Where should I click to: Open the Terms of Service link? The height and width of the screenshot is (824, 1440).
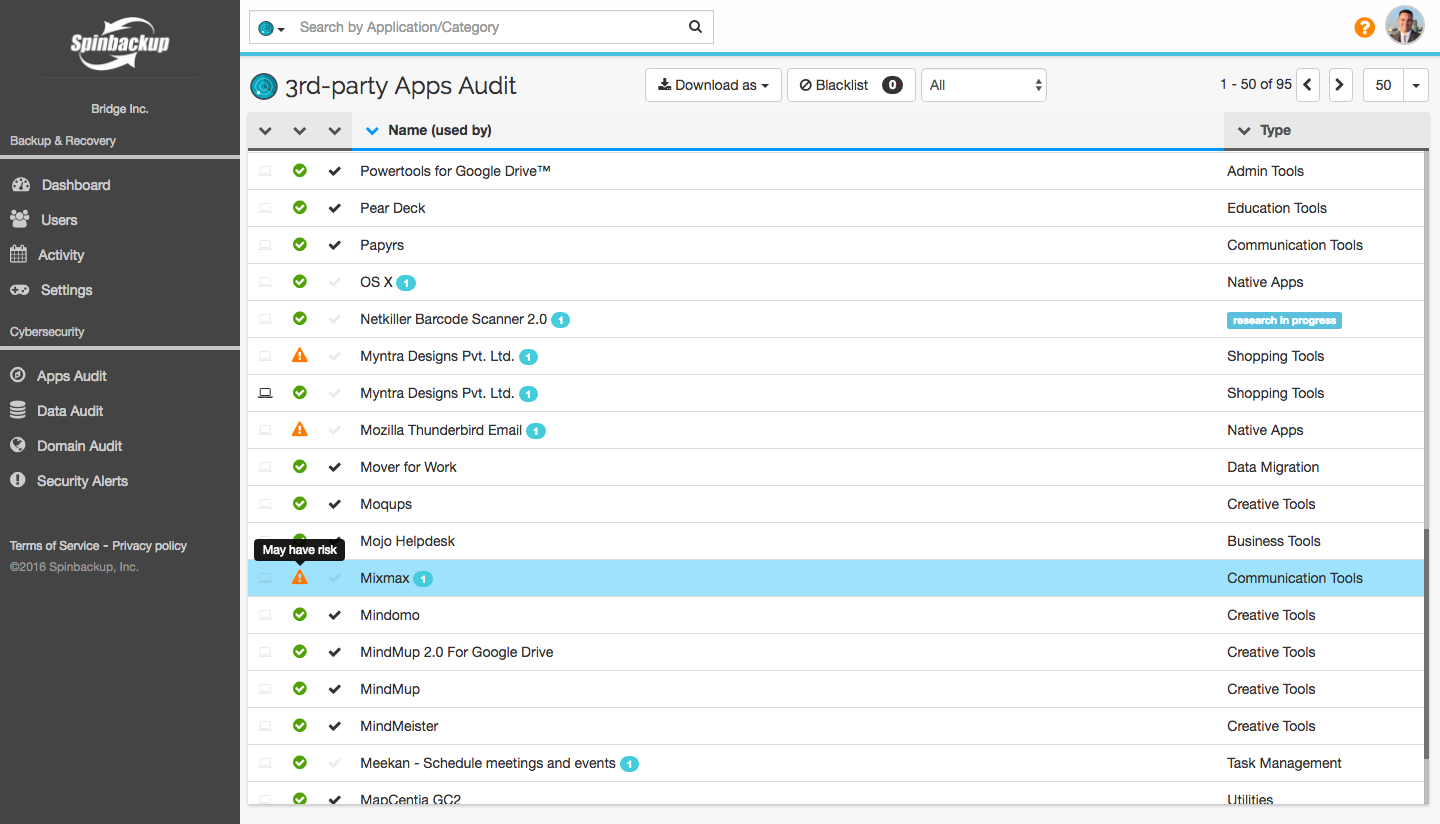(x=54, y=546)
